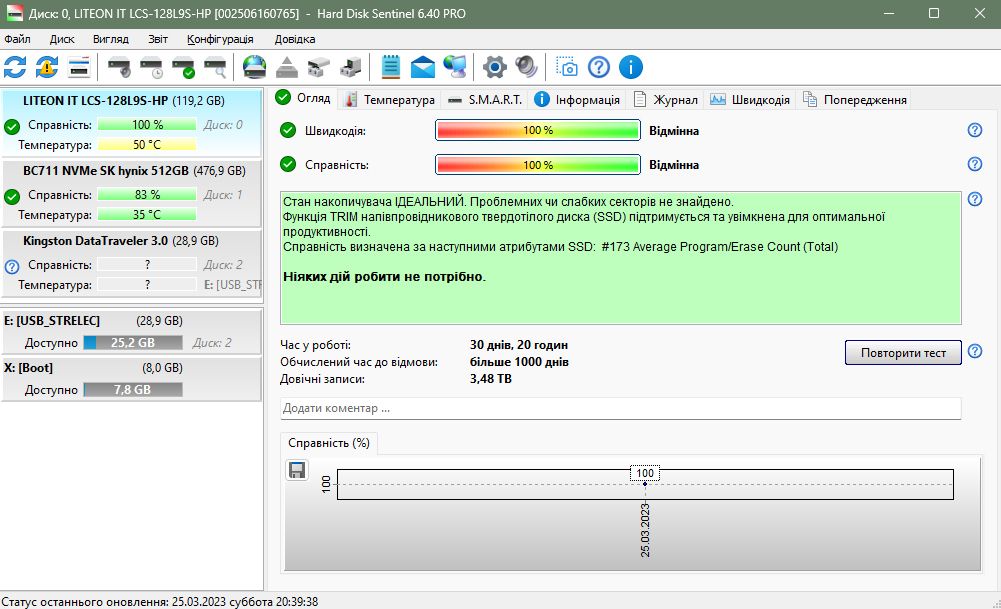Click the disk panel layout toolbar icon
1001x609 pixels.
coord(79,67)
